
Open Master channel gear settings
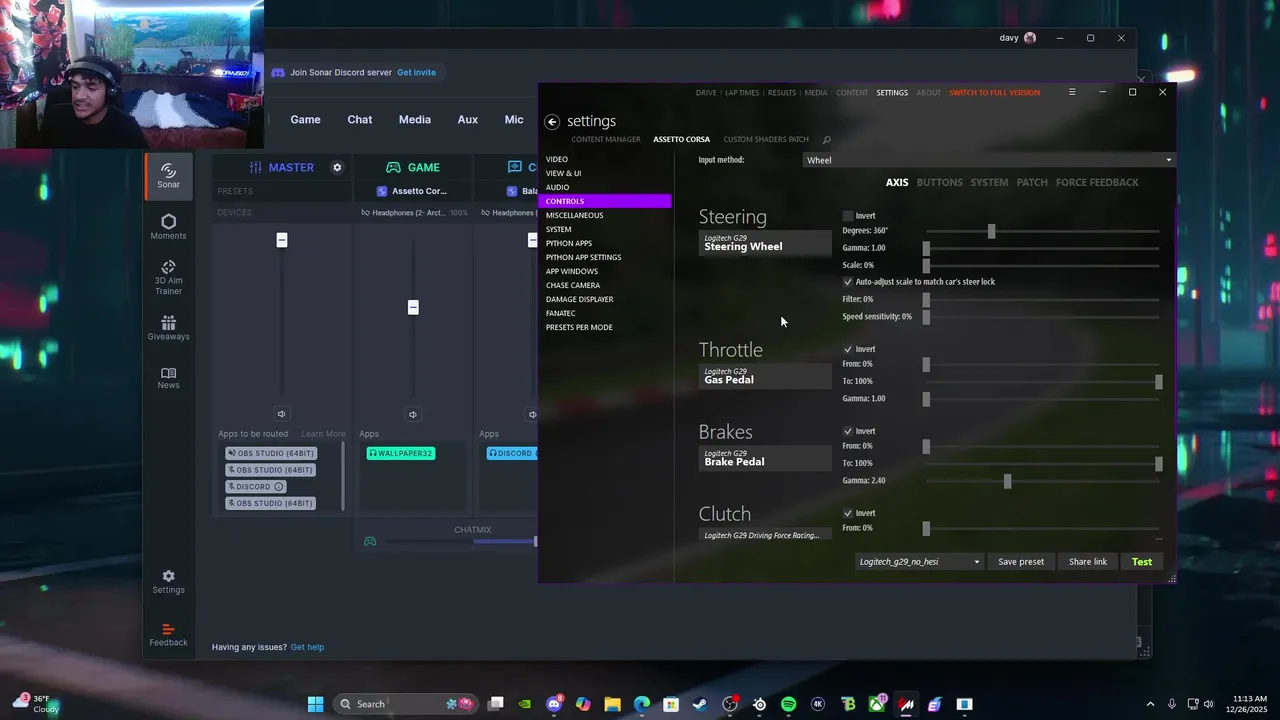pos(337,167)
